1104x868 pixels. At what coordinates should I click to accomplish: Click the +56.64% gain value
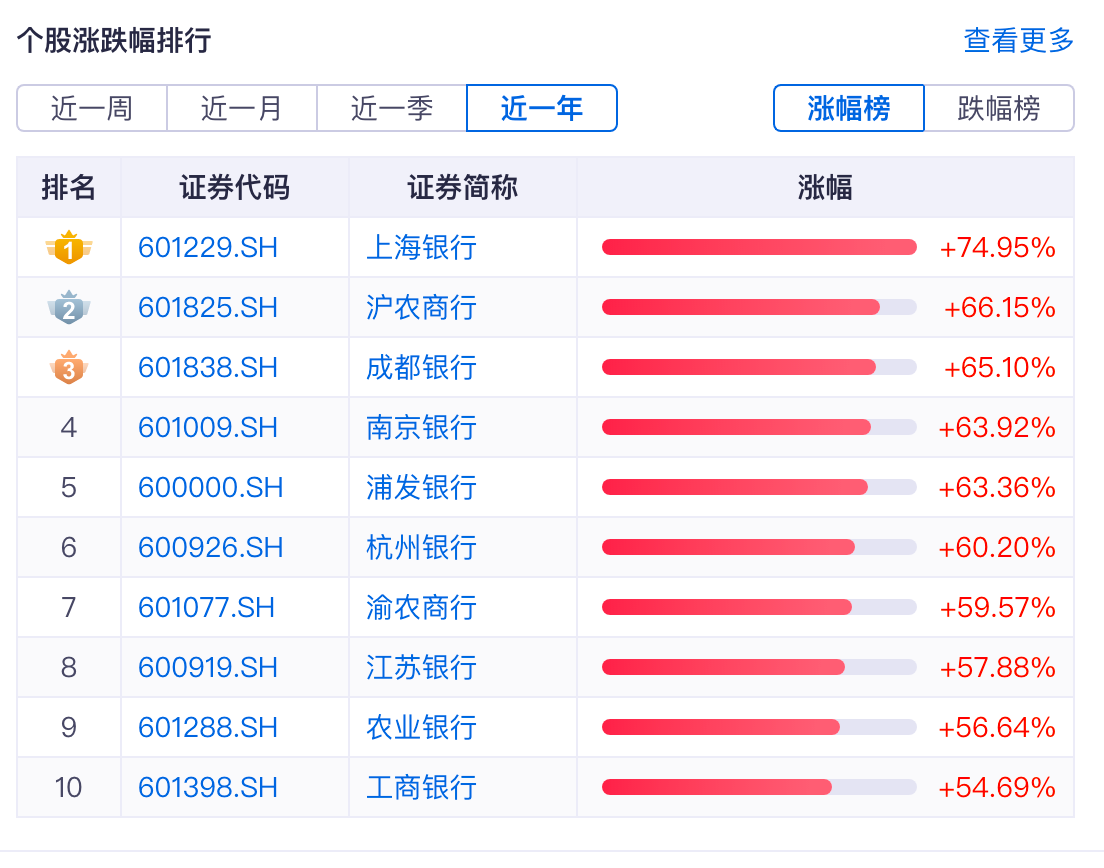pyautogui.click(x=997, y=727)
